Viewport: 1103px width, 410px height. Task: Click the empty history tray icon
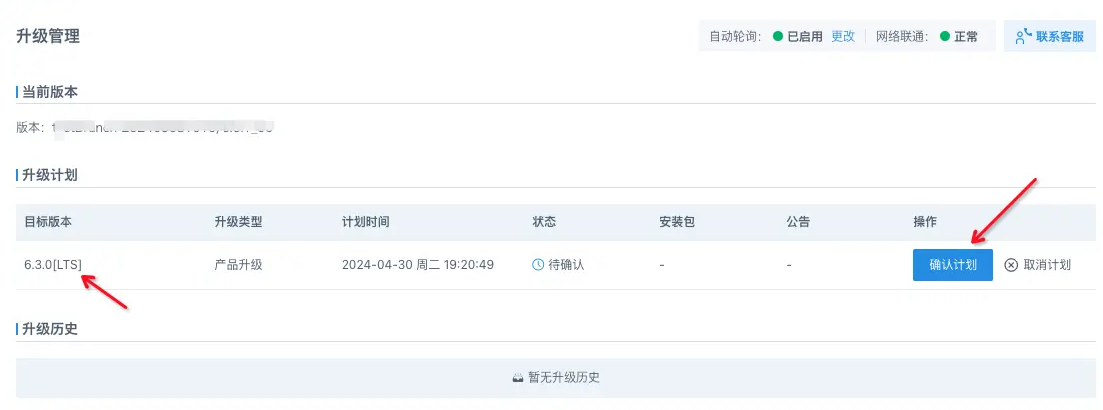(x=518, y=378)
